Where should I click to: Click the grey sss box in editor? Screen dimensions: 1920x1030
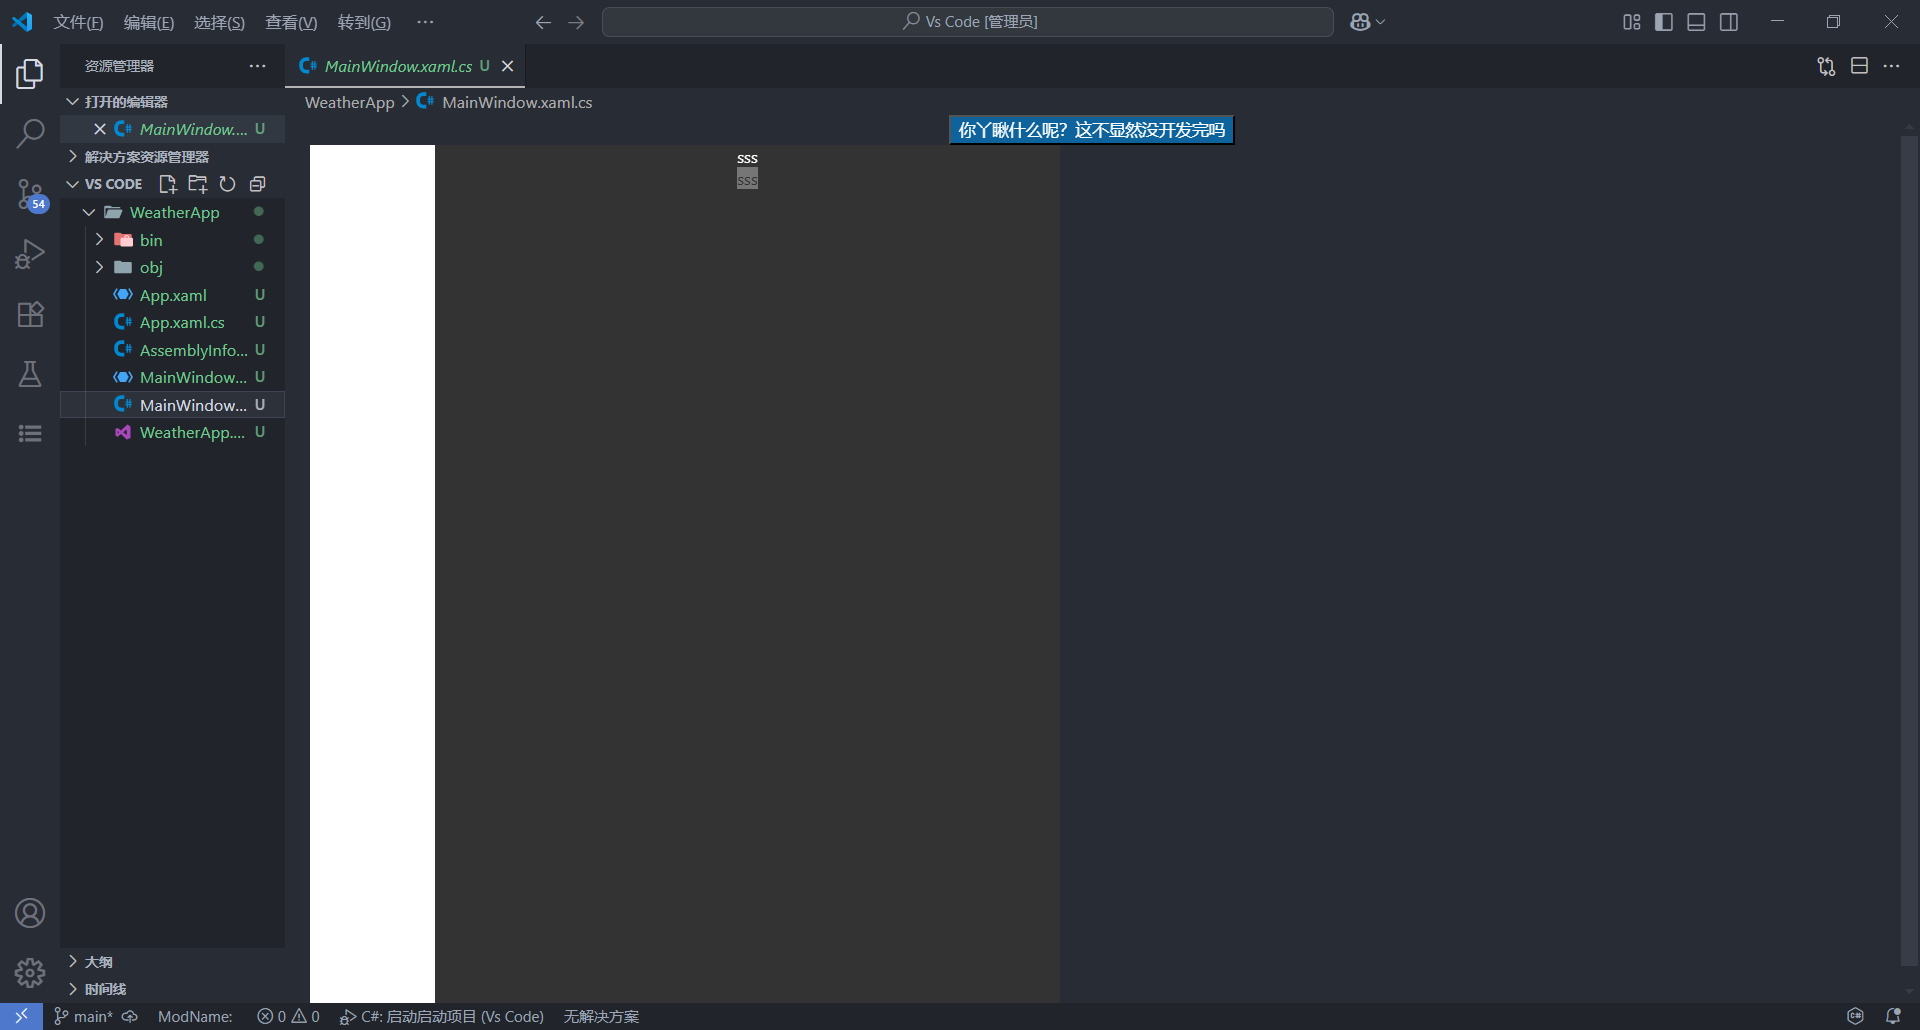pyautogui.click(x=747, y=179)
